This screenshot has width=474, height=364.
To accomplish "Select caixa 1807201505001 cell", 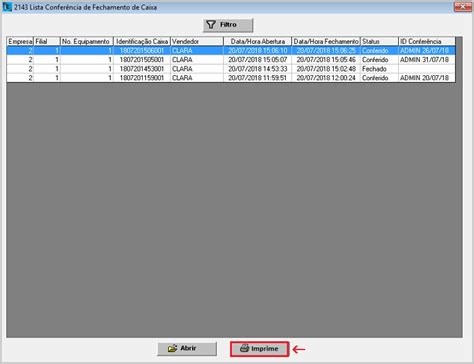I will [x=142, y=60].
